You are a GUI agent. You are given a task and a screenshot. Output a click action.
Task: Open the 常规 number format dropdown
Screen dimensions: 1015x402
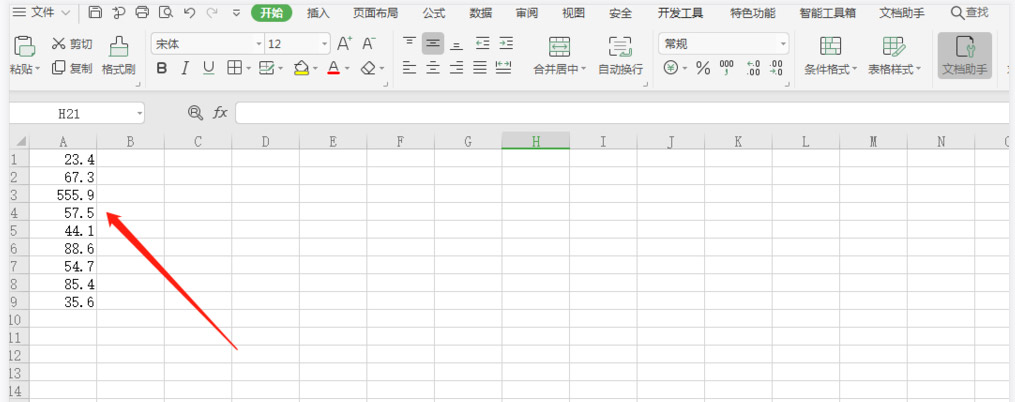784,44
